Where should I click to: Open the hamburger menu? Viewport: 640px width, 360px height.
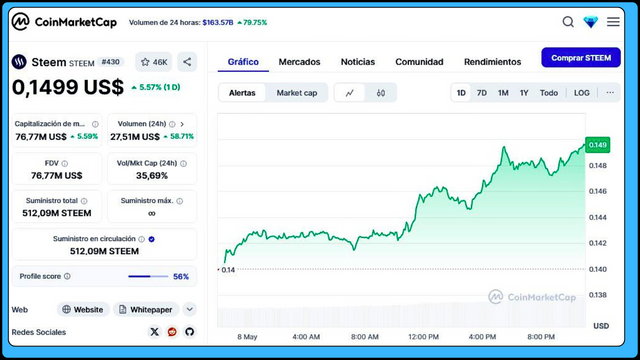[x=613, y=22]
